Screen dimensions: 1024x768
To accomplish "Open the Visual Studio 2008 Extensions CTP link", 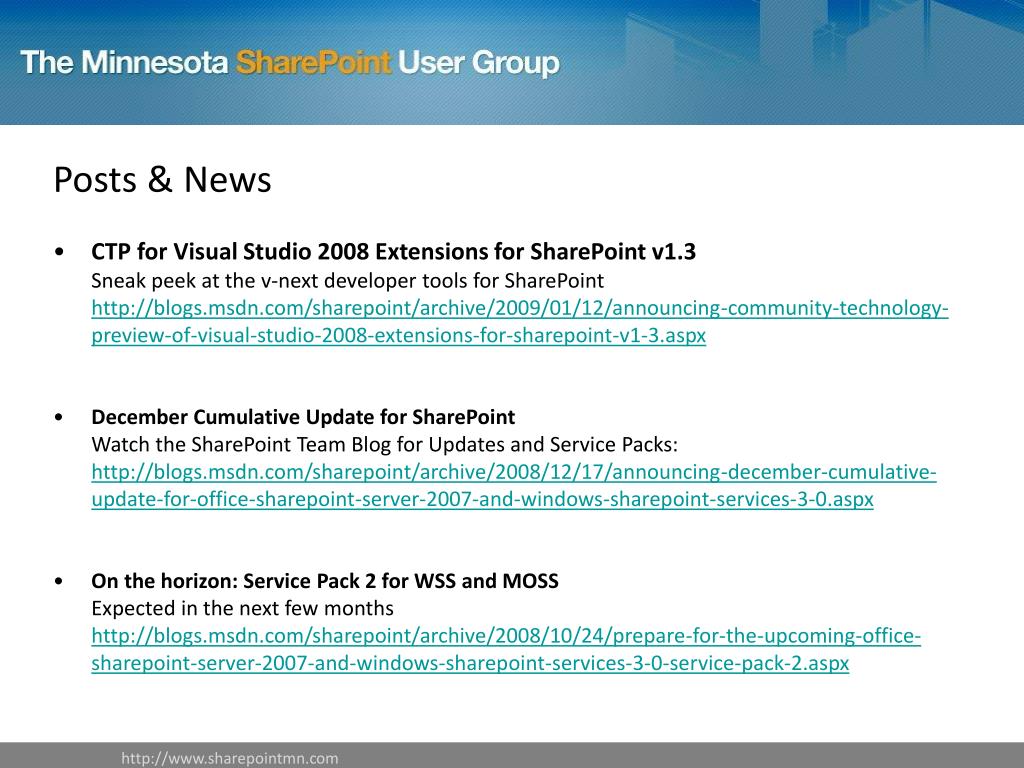I will point(519,321).
